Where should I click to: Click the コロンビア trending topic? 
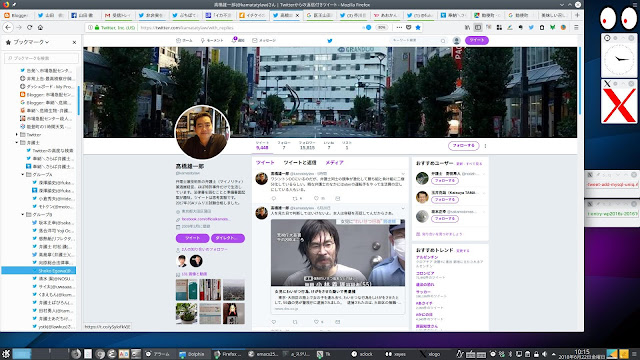(x=425, y=273)
